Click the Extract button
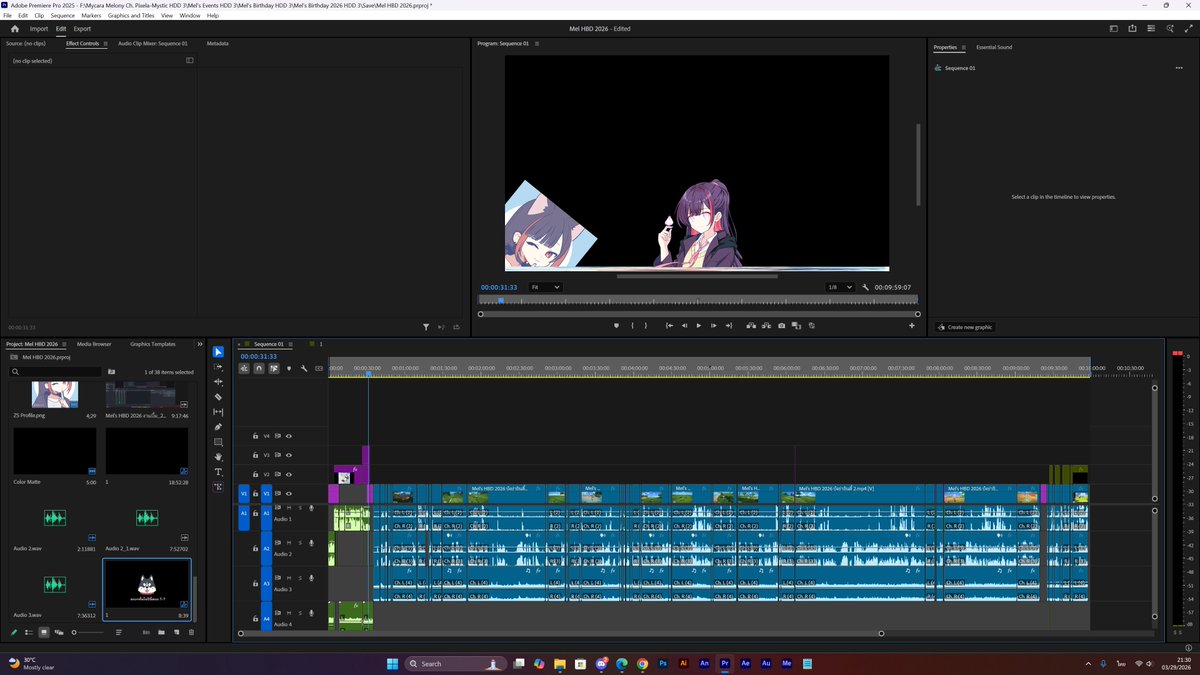The image size is (1200, 675). click(766, 325)
